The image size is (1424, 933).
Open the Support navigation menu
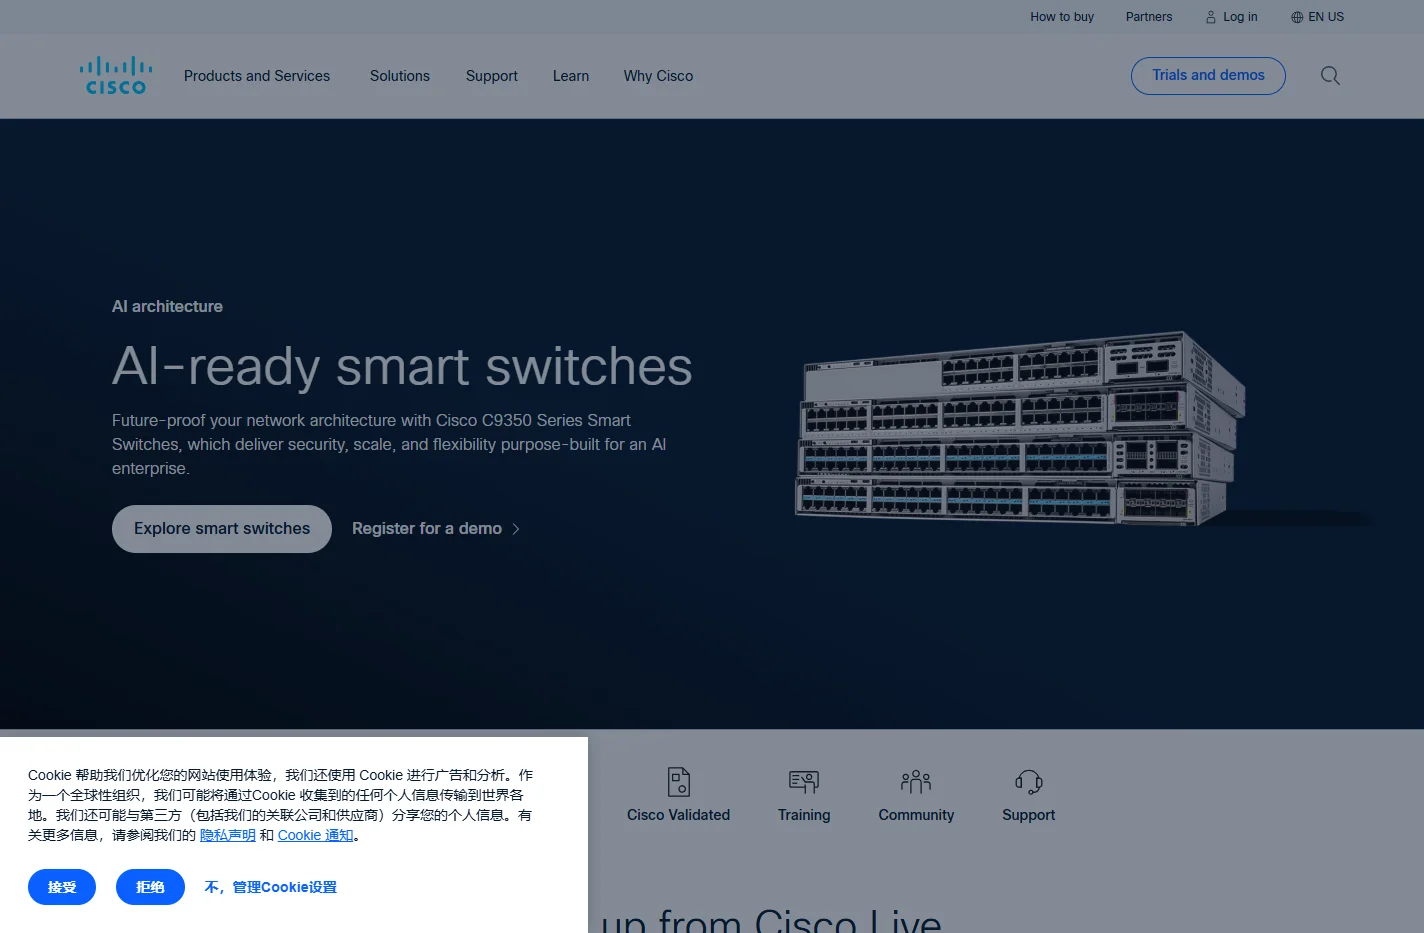[x=492, y=76]
